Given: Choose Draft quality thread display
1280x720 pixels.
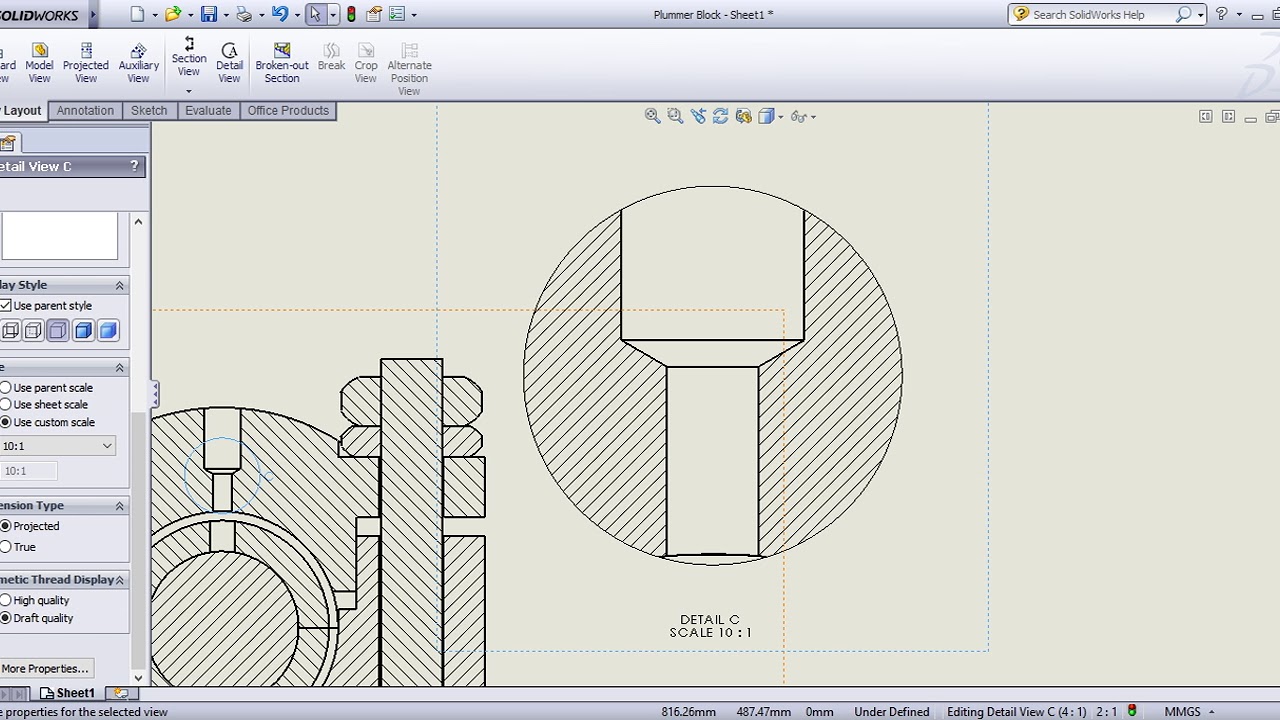Looking at the screenshot, I should point(37,618).
